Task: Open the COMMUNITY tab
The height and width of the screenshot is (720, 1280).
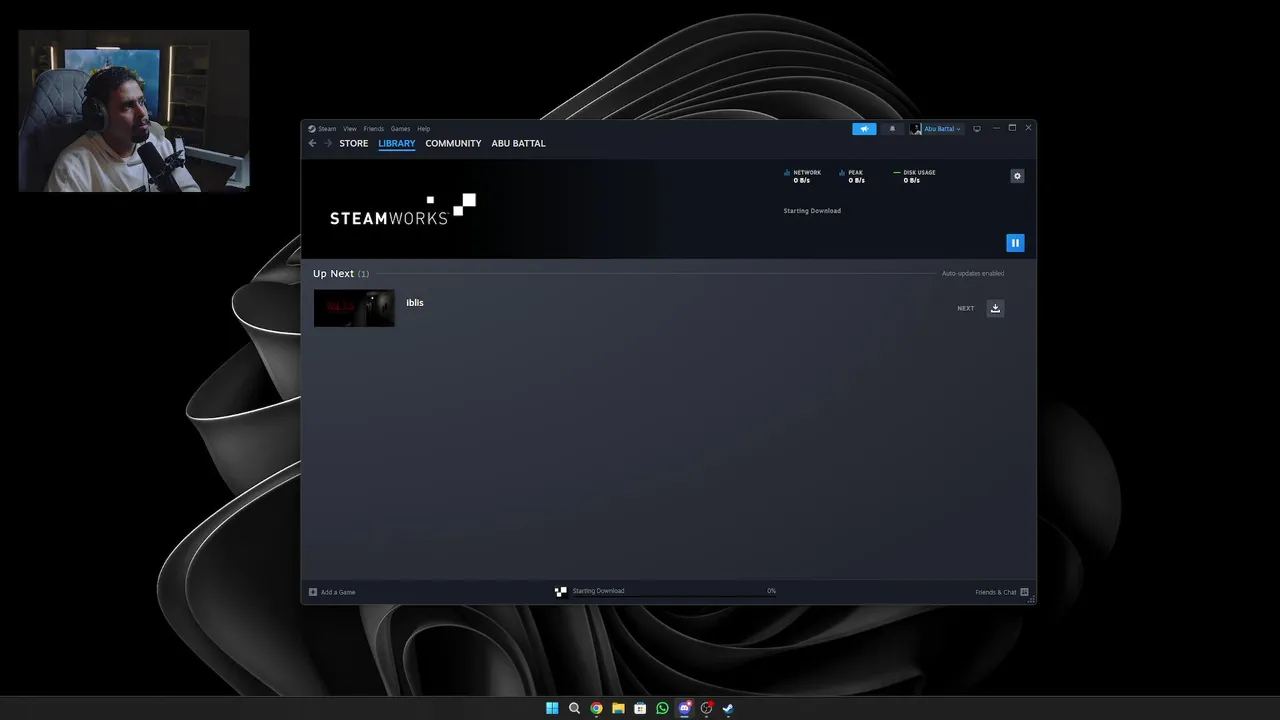Action: pyautogui.click(x=453, y=143)
